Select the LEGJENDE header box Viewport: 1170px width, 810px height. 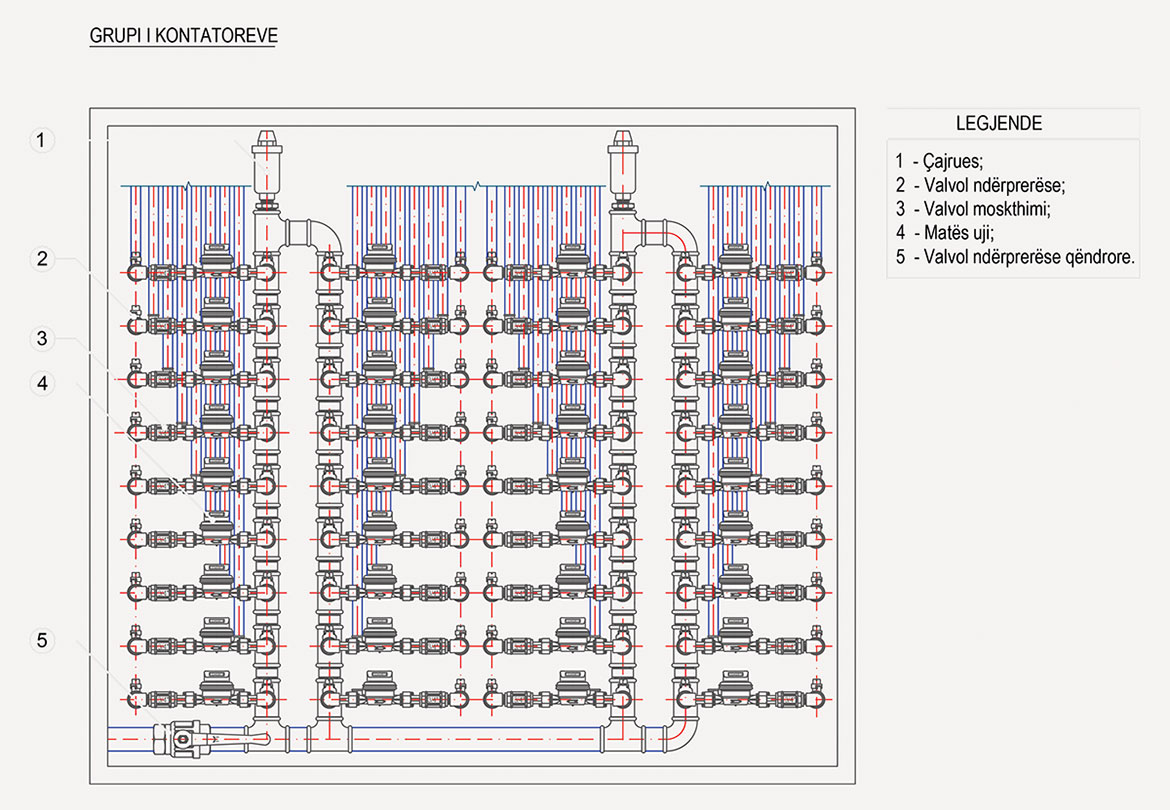pos(1012,124)
